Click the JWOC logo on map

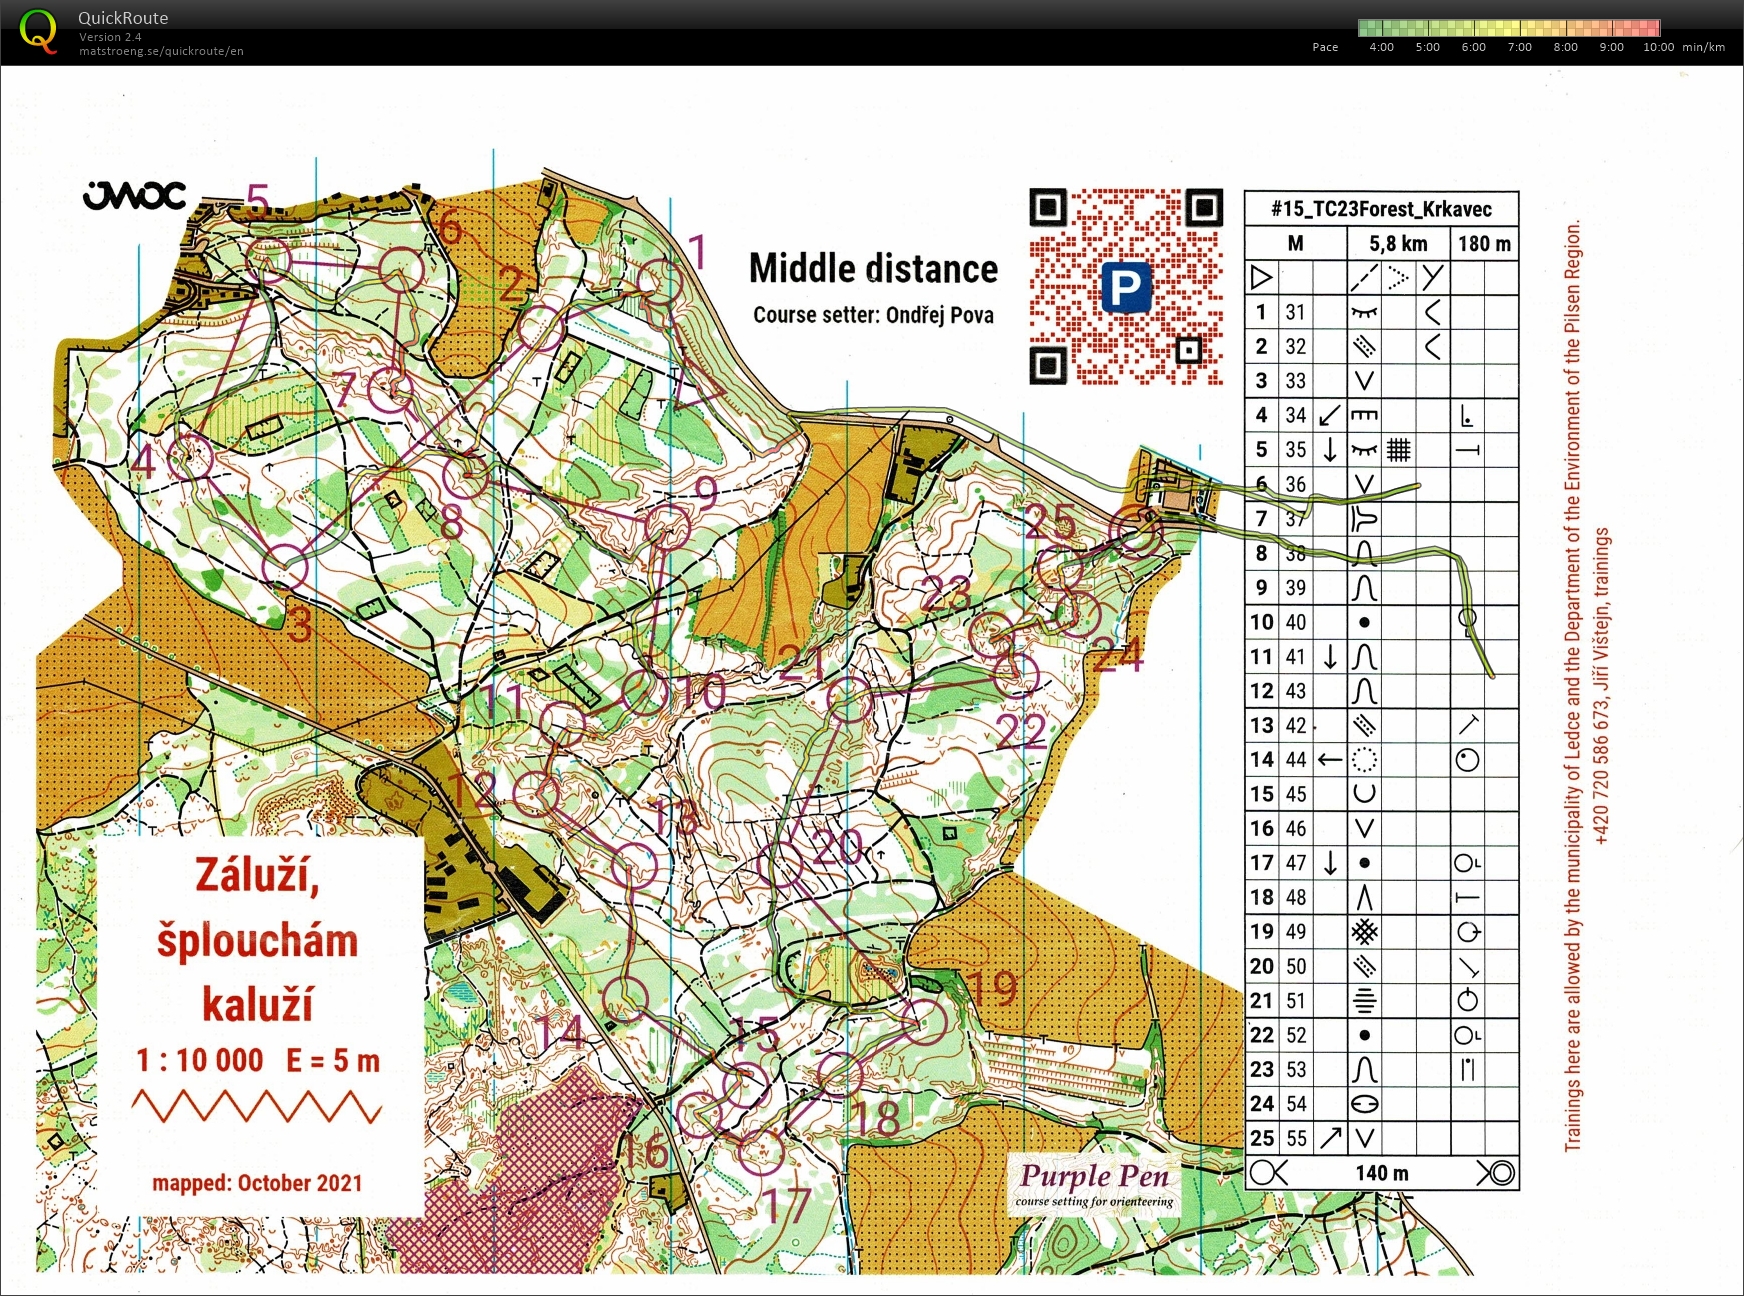pos(134,196)
